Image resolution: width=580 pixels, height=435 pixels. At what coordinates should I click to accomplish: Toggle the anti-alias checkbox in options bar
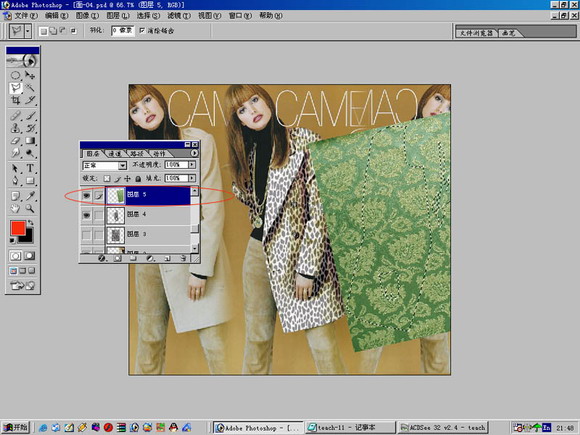[142, 31]
